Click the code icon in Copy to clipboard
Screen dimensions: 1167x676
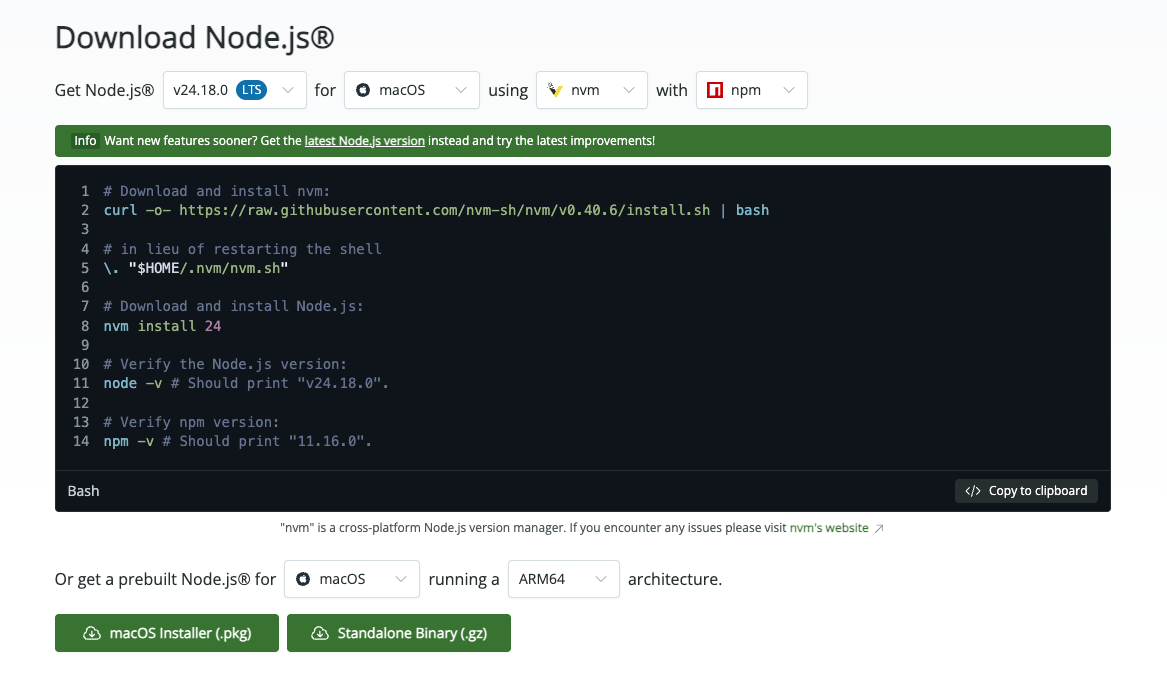[x=973, y=491]
